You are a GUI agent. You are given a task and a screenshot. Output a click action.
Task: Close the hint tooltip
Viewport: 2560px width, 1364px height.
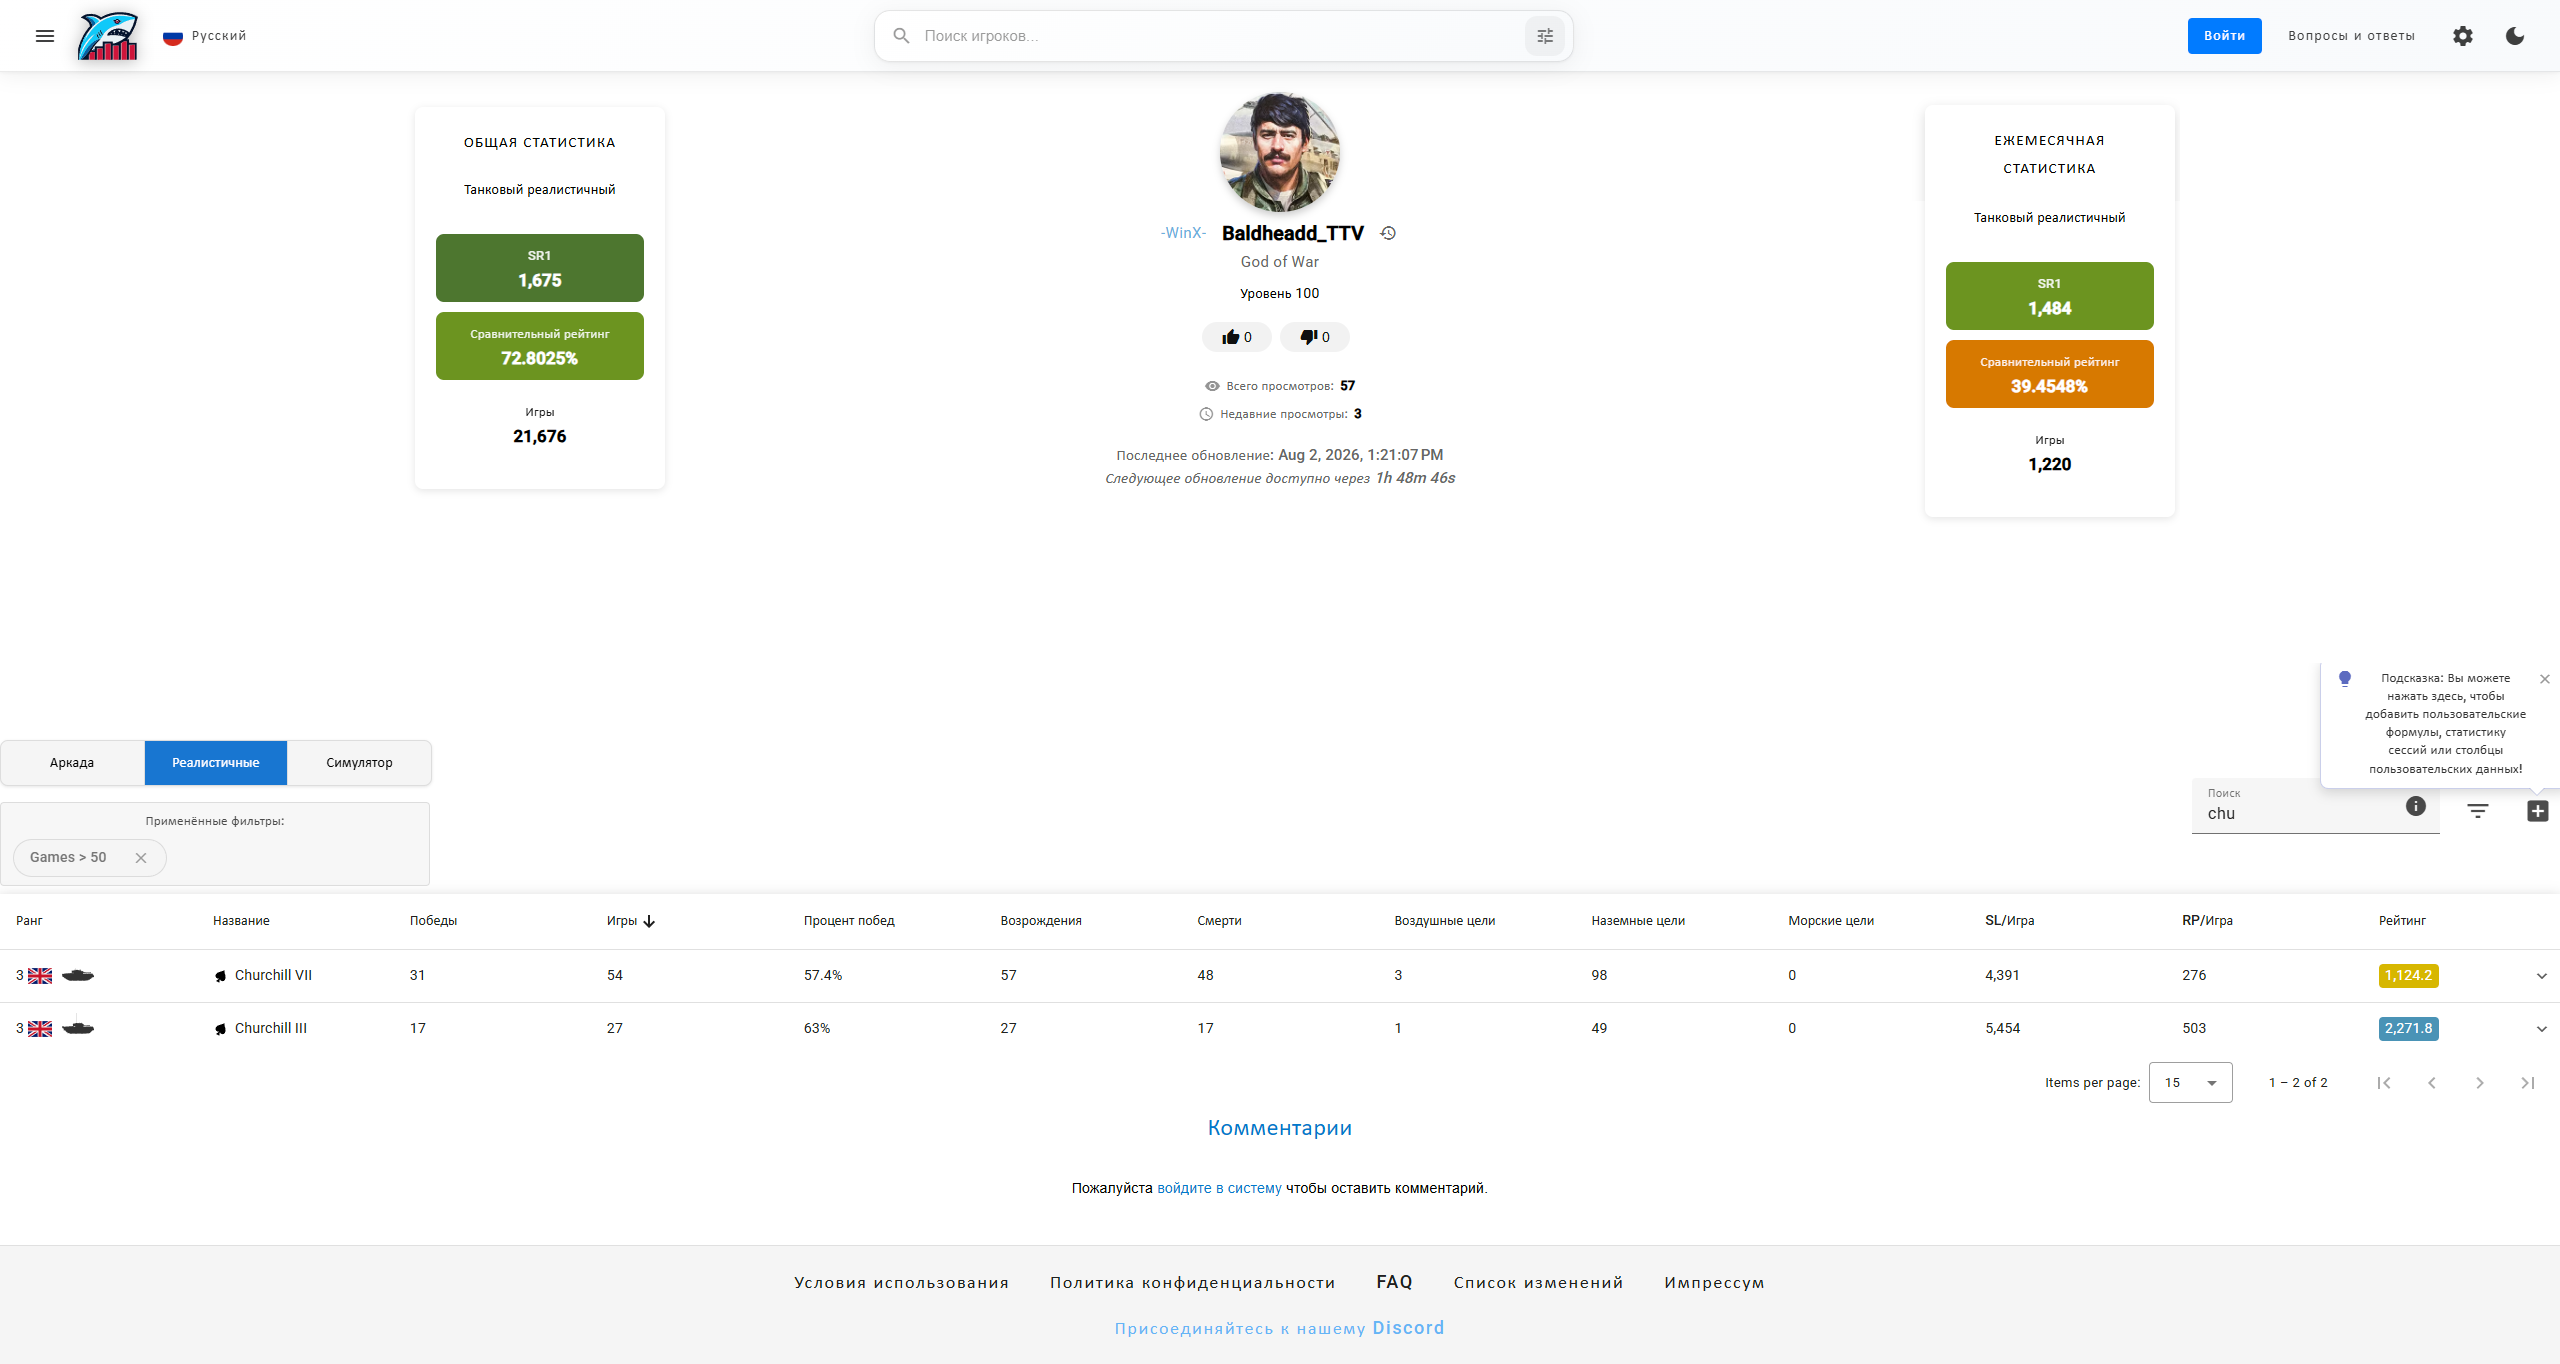click(2545, 679)
